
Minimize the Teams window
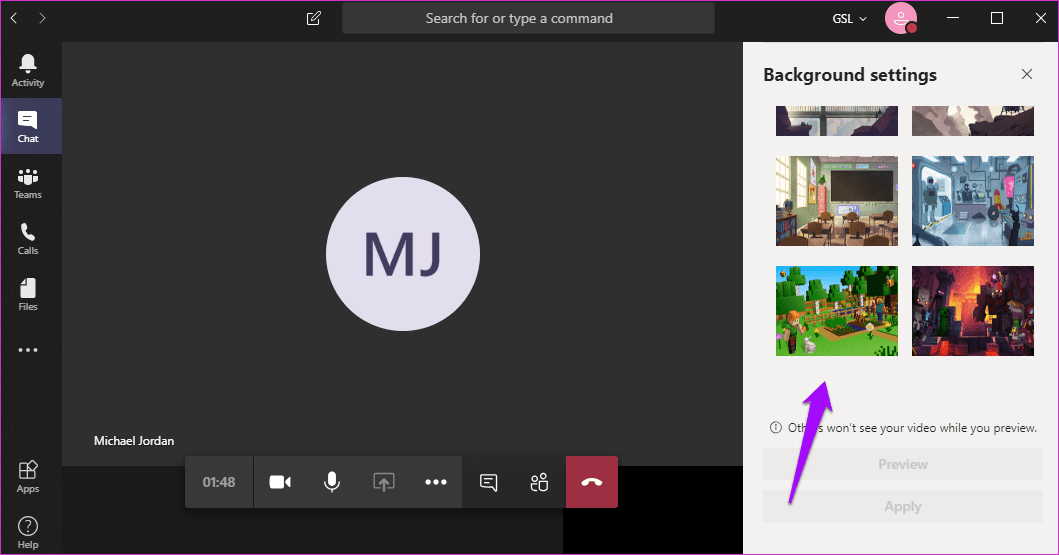953,18
